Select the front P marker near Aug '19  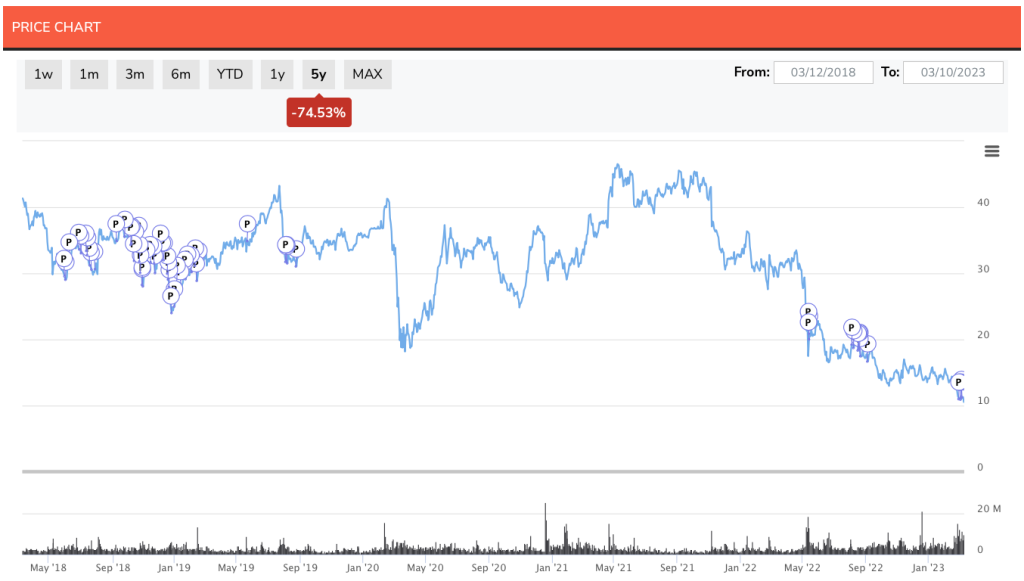[285, 244]
